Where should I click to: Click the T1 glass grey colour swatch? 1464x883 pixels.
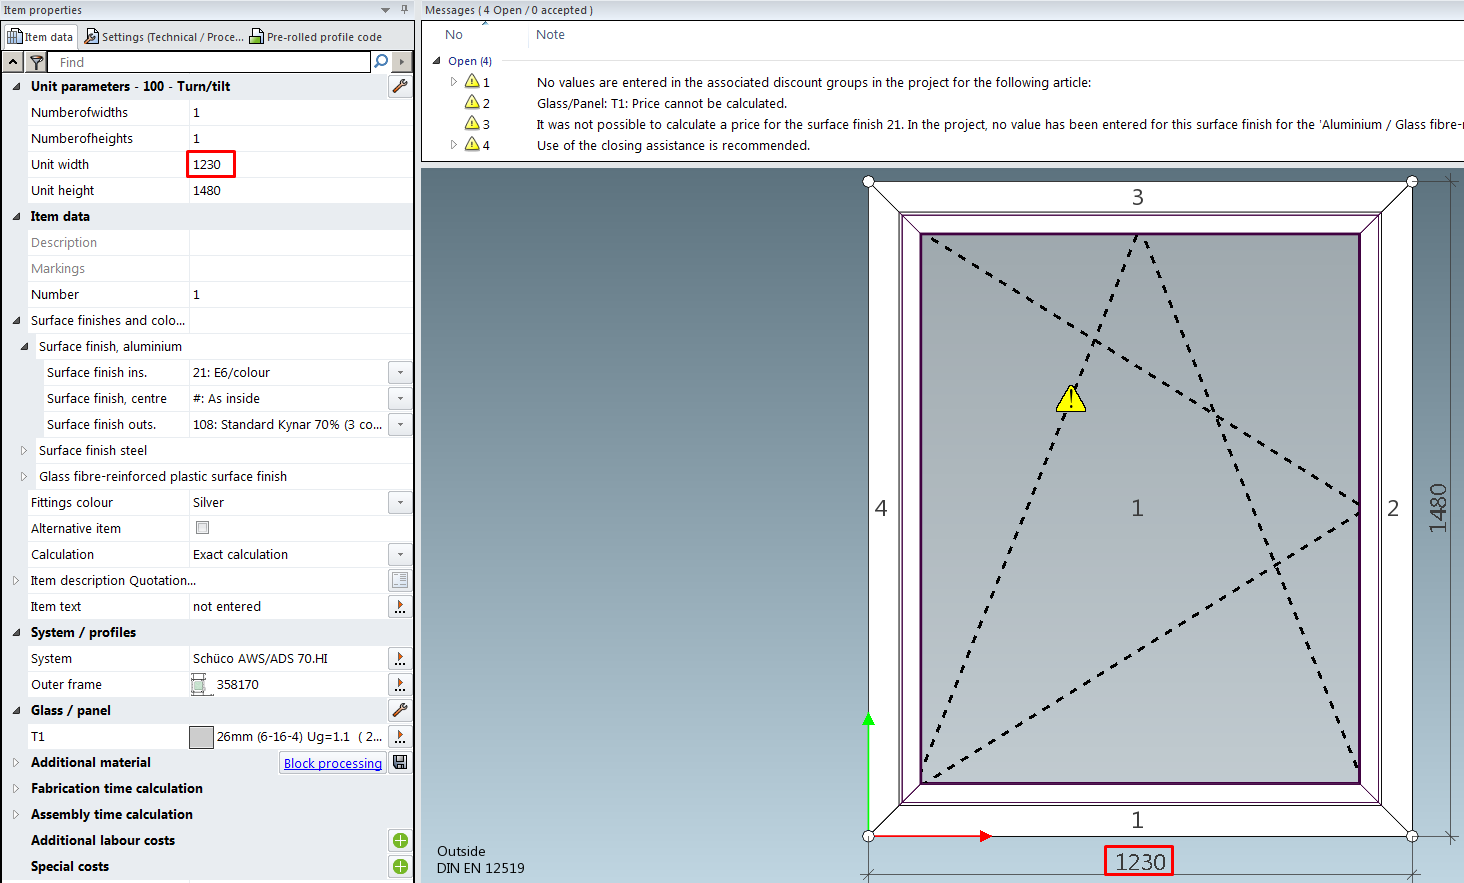(201, 737)
